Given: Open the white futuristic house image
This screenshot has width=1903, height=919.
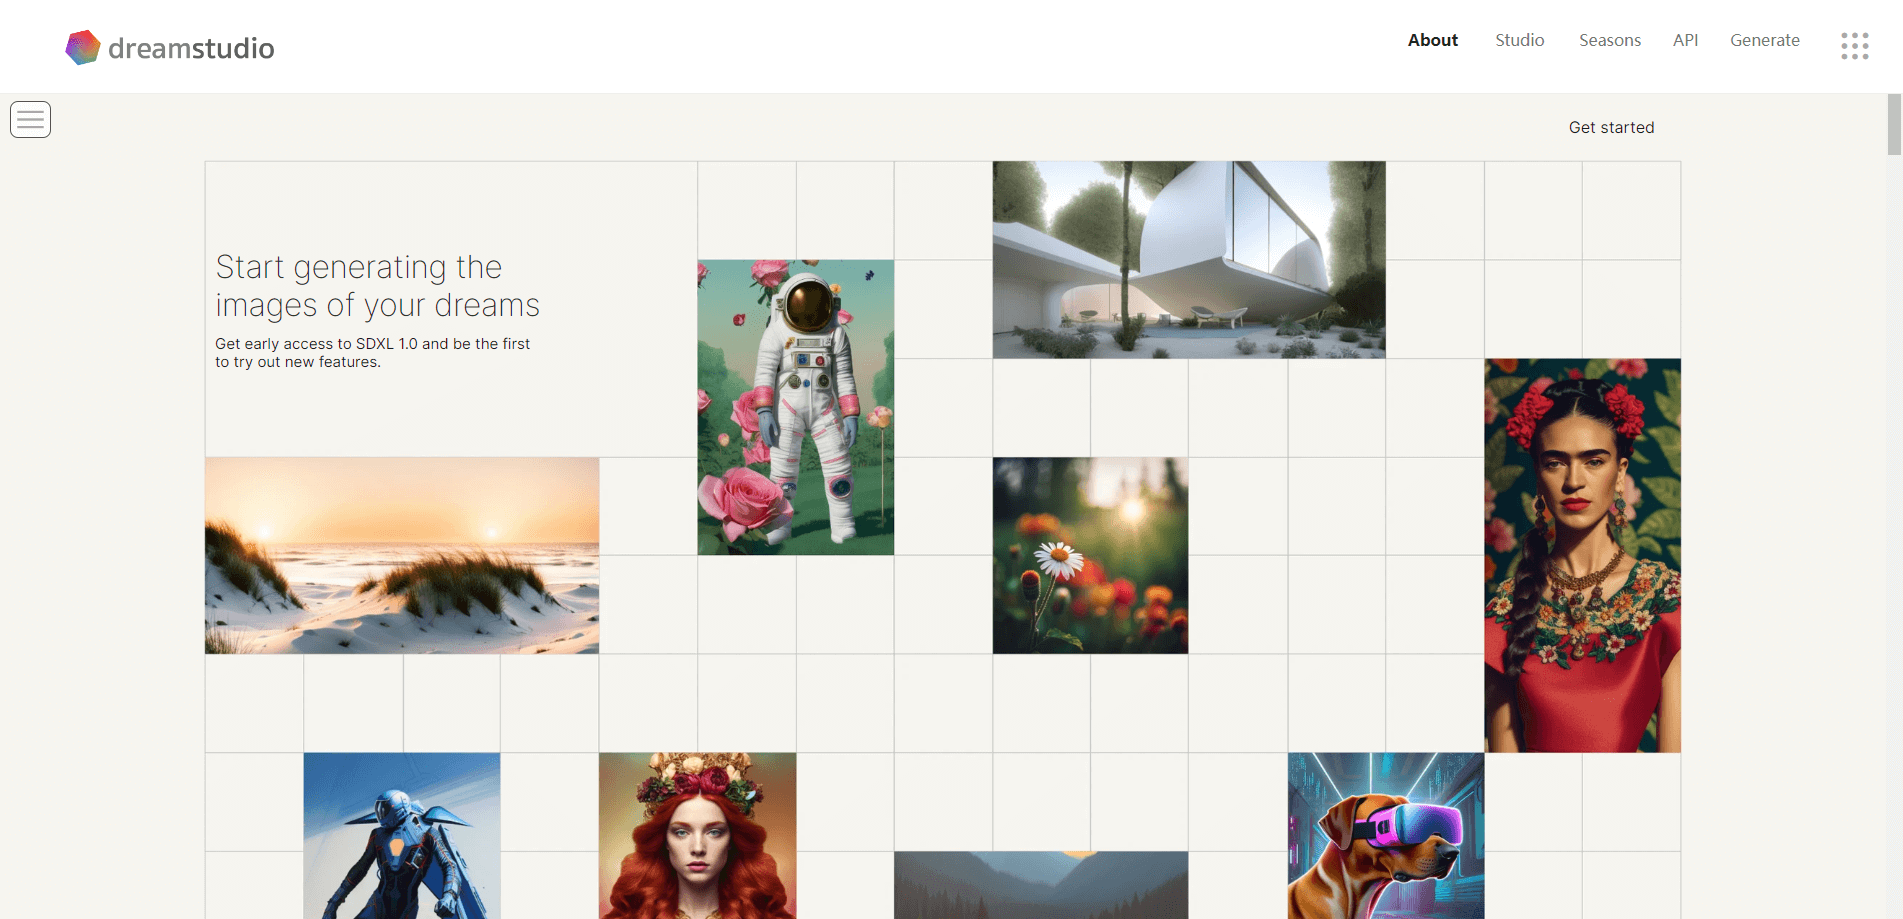Looking at the screenshot, I should pyautogui.click(x=1189, y=260).
